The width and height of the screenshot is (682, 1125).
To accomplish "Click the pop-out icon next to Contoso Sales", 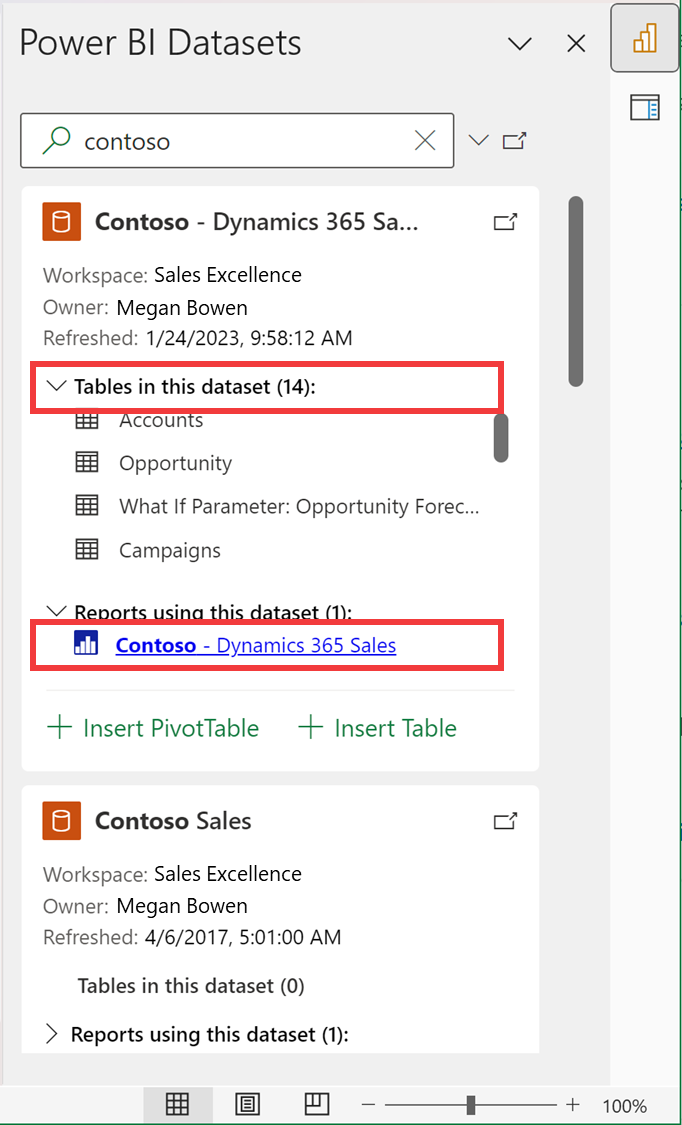I will pos(505,820).
